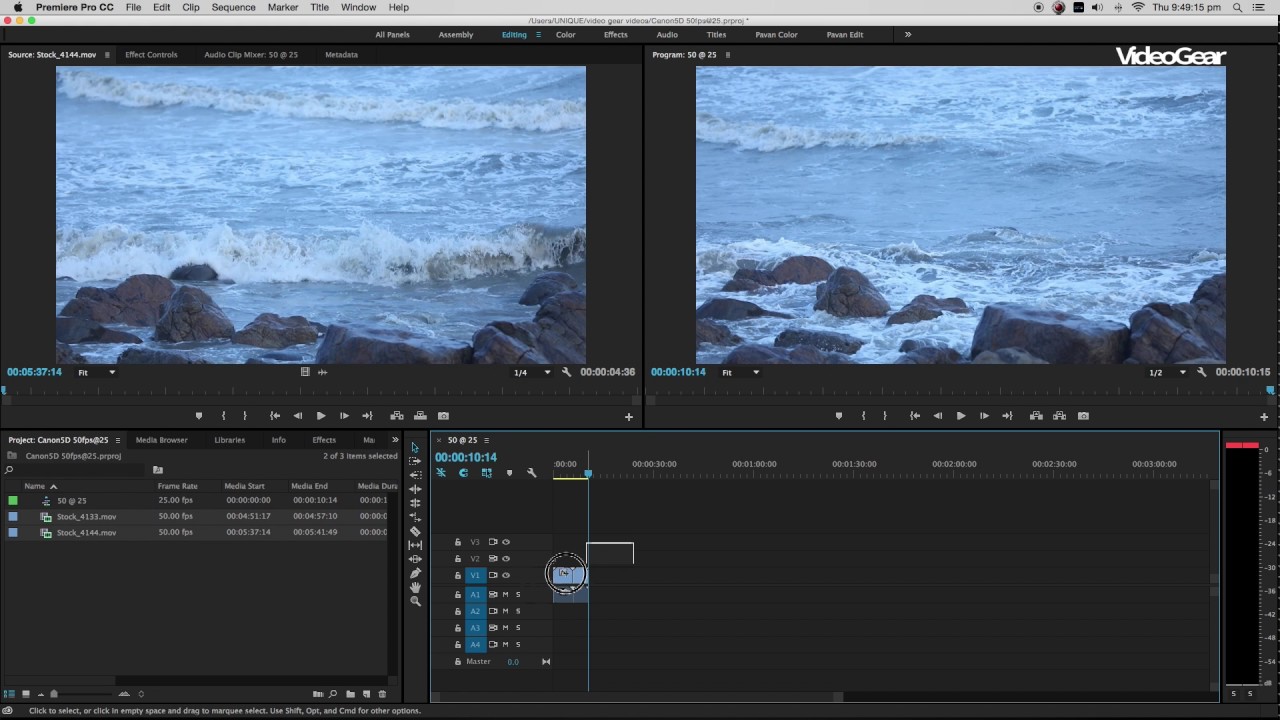Switch to Color workspace
The width and height of the screenshot is (1280, 720).
pos(566,34)
